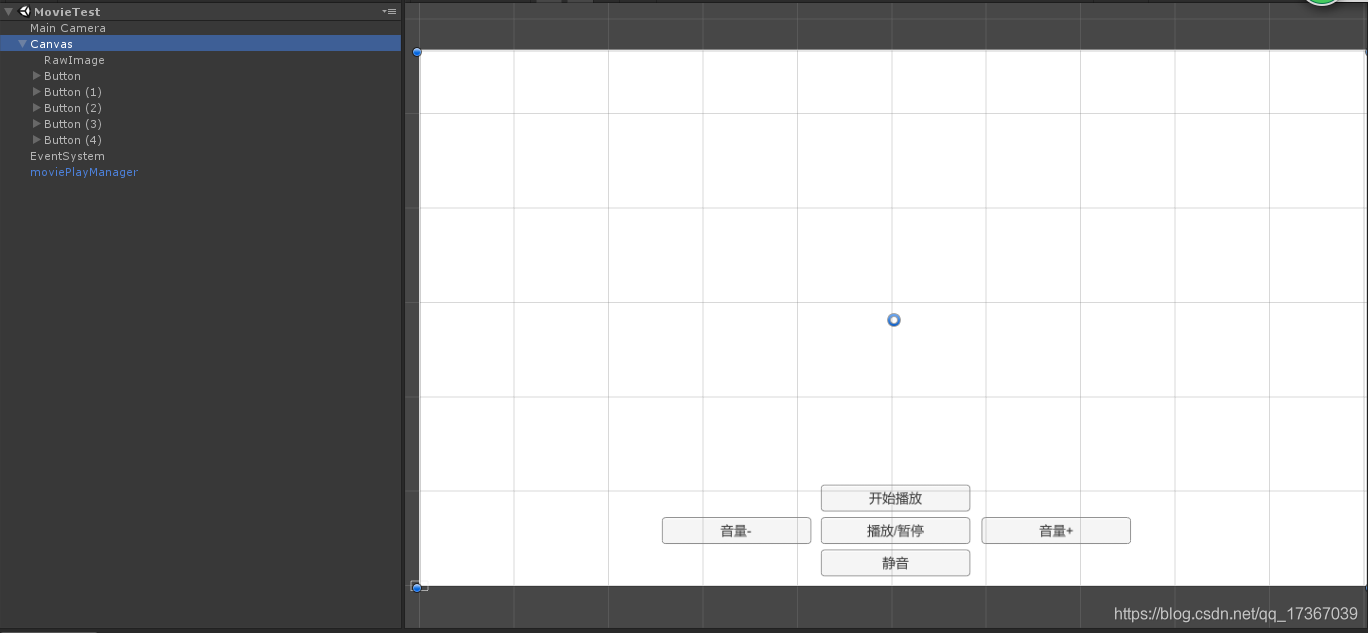Open the Hierarchy panel options menu icon

coord(389,11)
